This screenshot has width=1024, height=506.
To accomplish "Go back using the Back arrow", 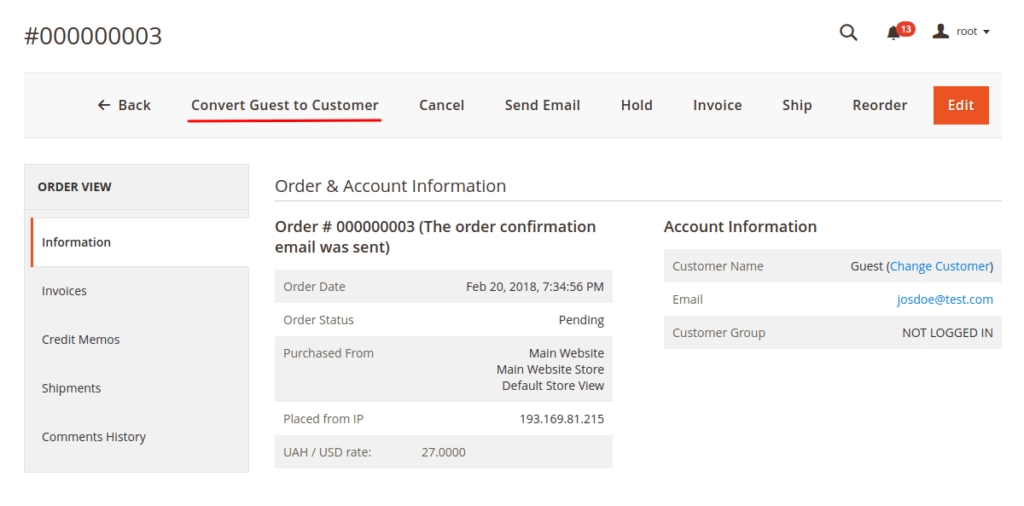I will (124, 105).
